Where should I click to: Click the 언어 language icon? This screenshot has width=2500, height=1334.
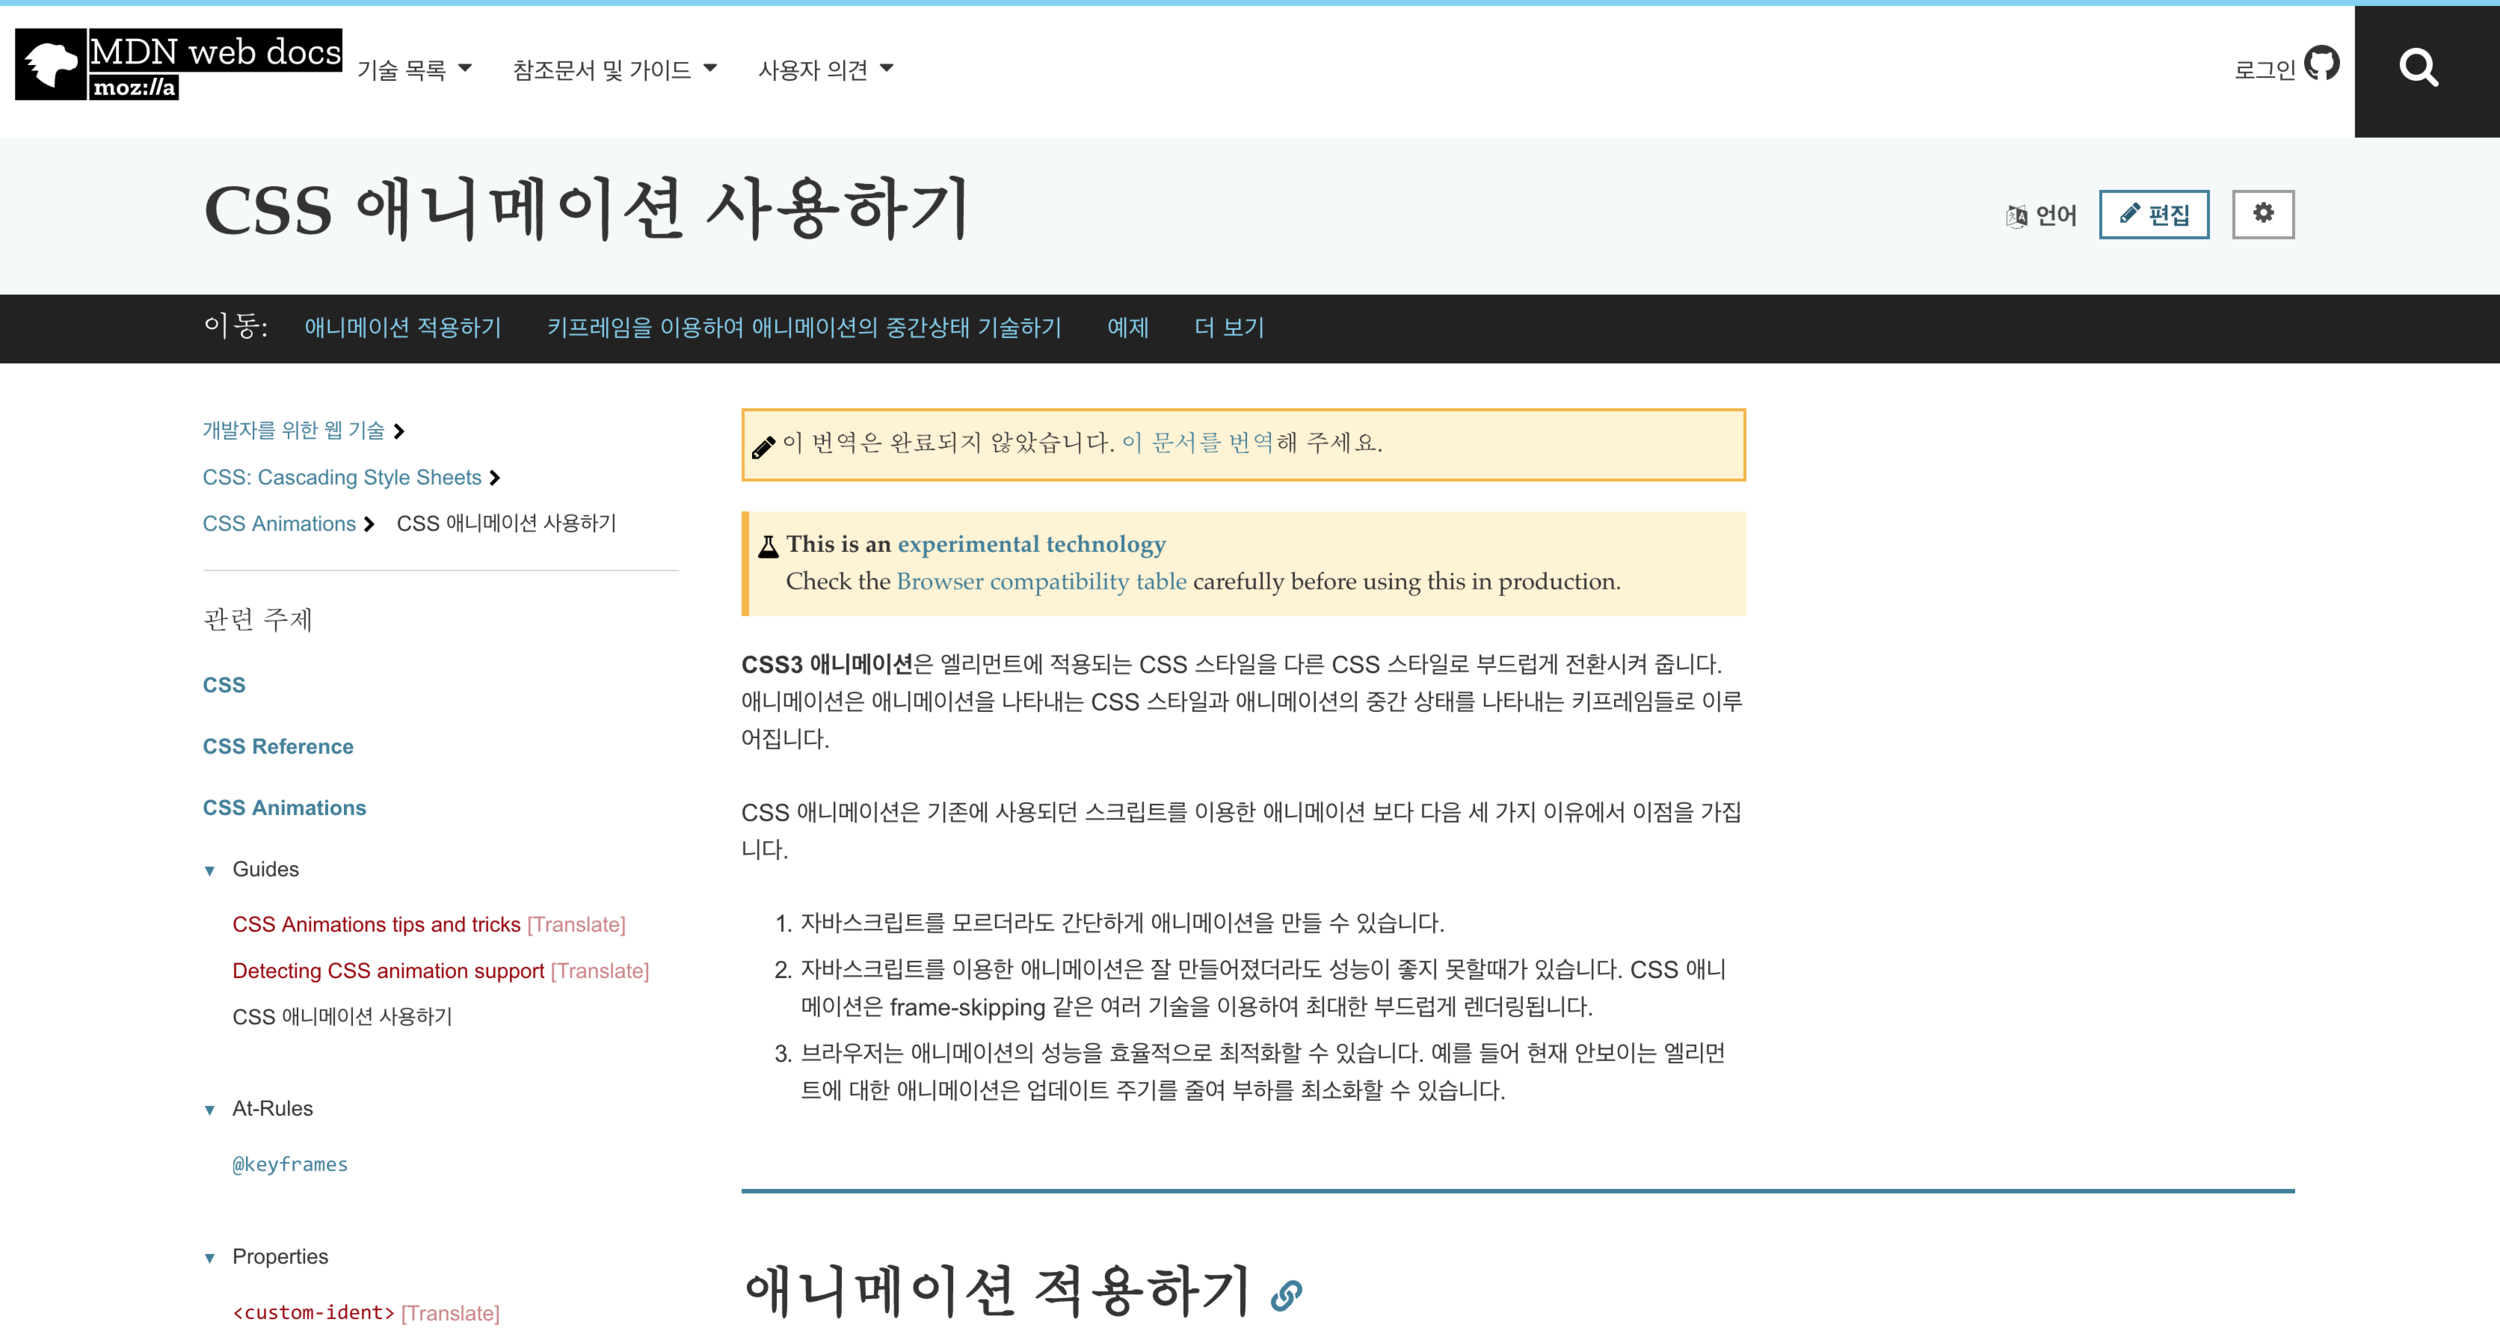pyautogui.click(x=2016, y=215)
